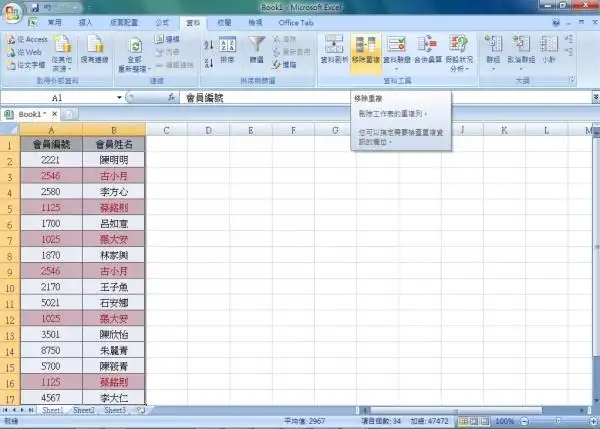The width and height of the screenshot is (600, 429).
Task: Open the Consolidate tool
Action: pyautogui.click(x=428, y=49)
